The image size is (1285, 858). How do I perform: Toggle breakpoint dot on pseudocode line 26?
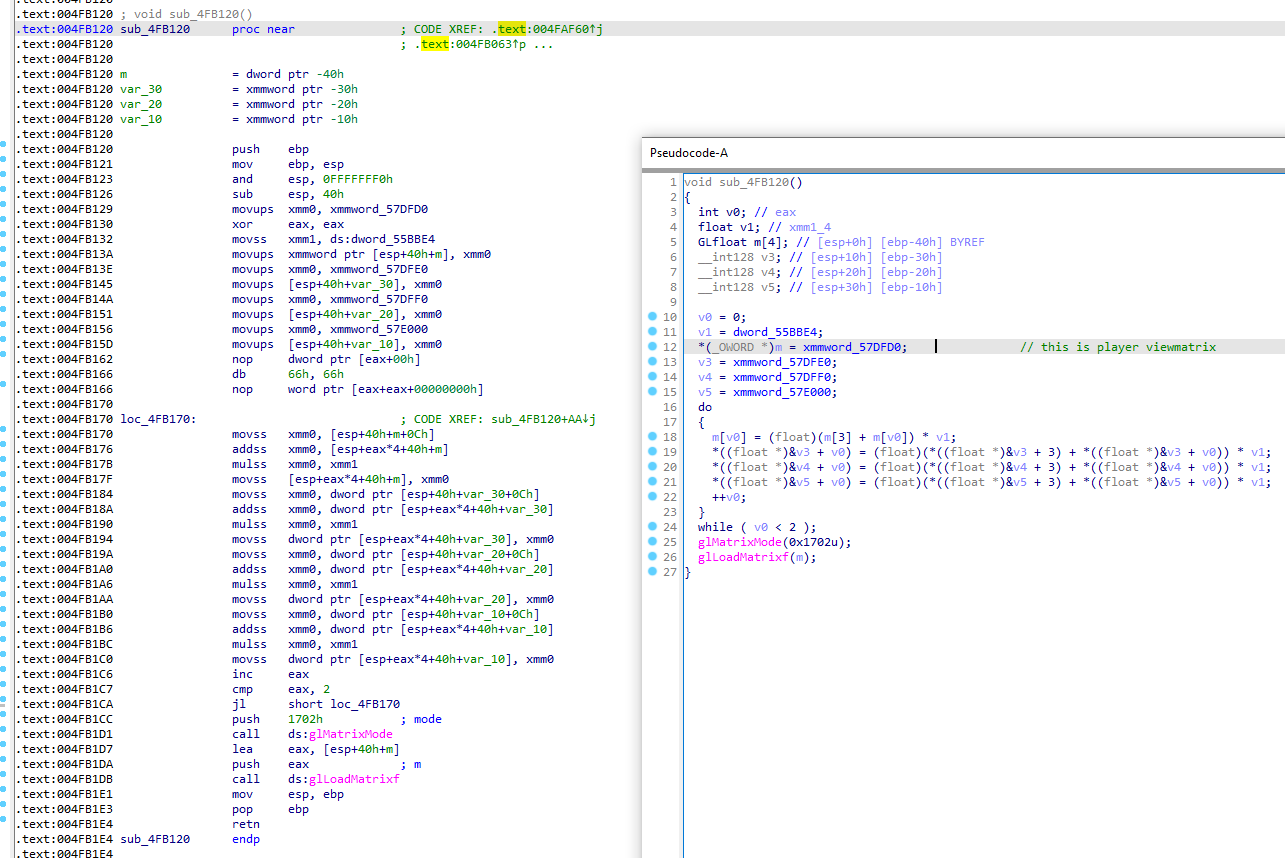pos(653,557)
